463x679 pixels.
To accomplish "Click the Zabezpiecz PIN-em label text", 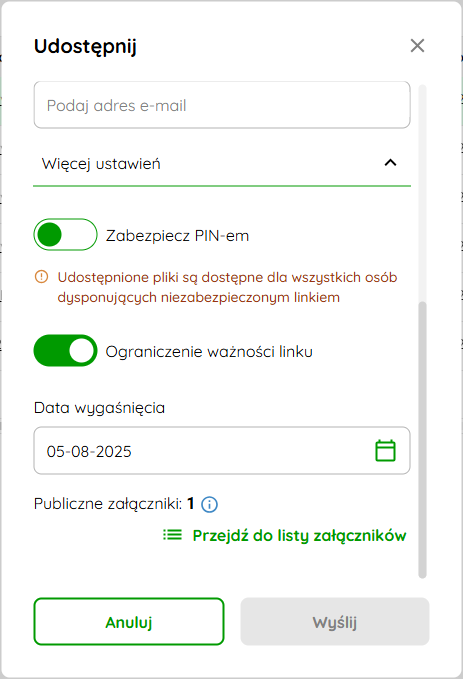I will pyautogui.click(x=178, y=236).
